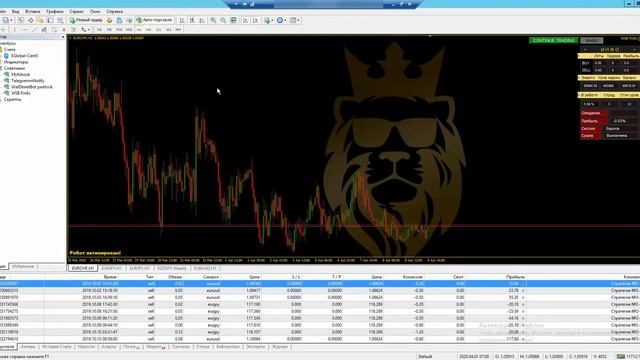Image resolution: width=640 pixels, height=360 pixels.
Task: Select the TelegrammNotify advisor
Action: click(x=27, y=81)
